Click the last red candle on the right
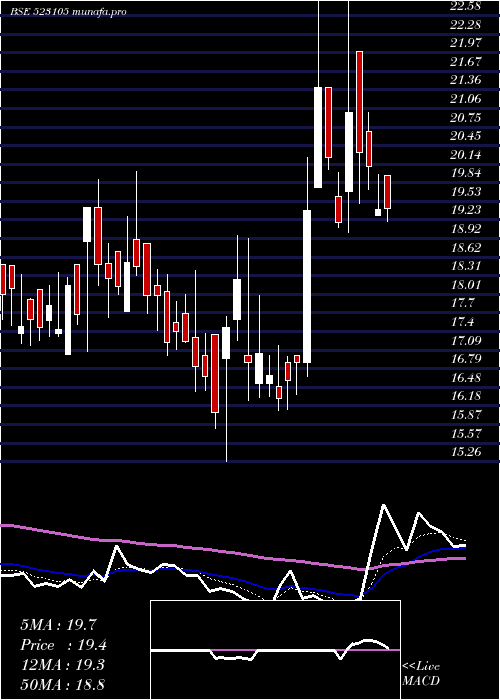 click(x=388, y=192)
